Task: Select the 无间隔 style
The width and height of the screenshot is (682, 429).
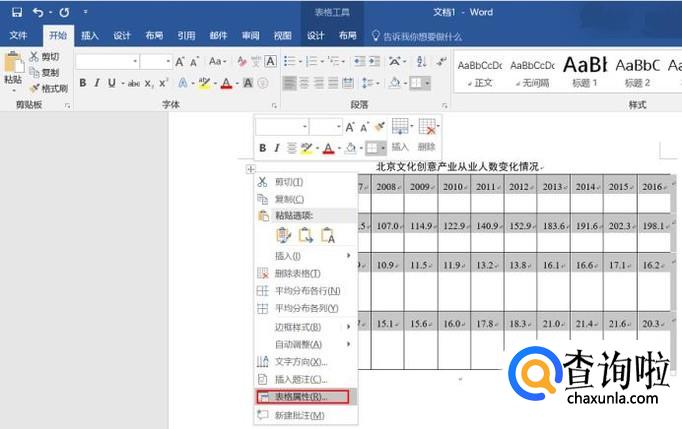Action: pyautogui.click(x=532, y=72)
